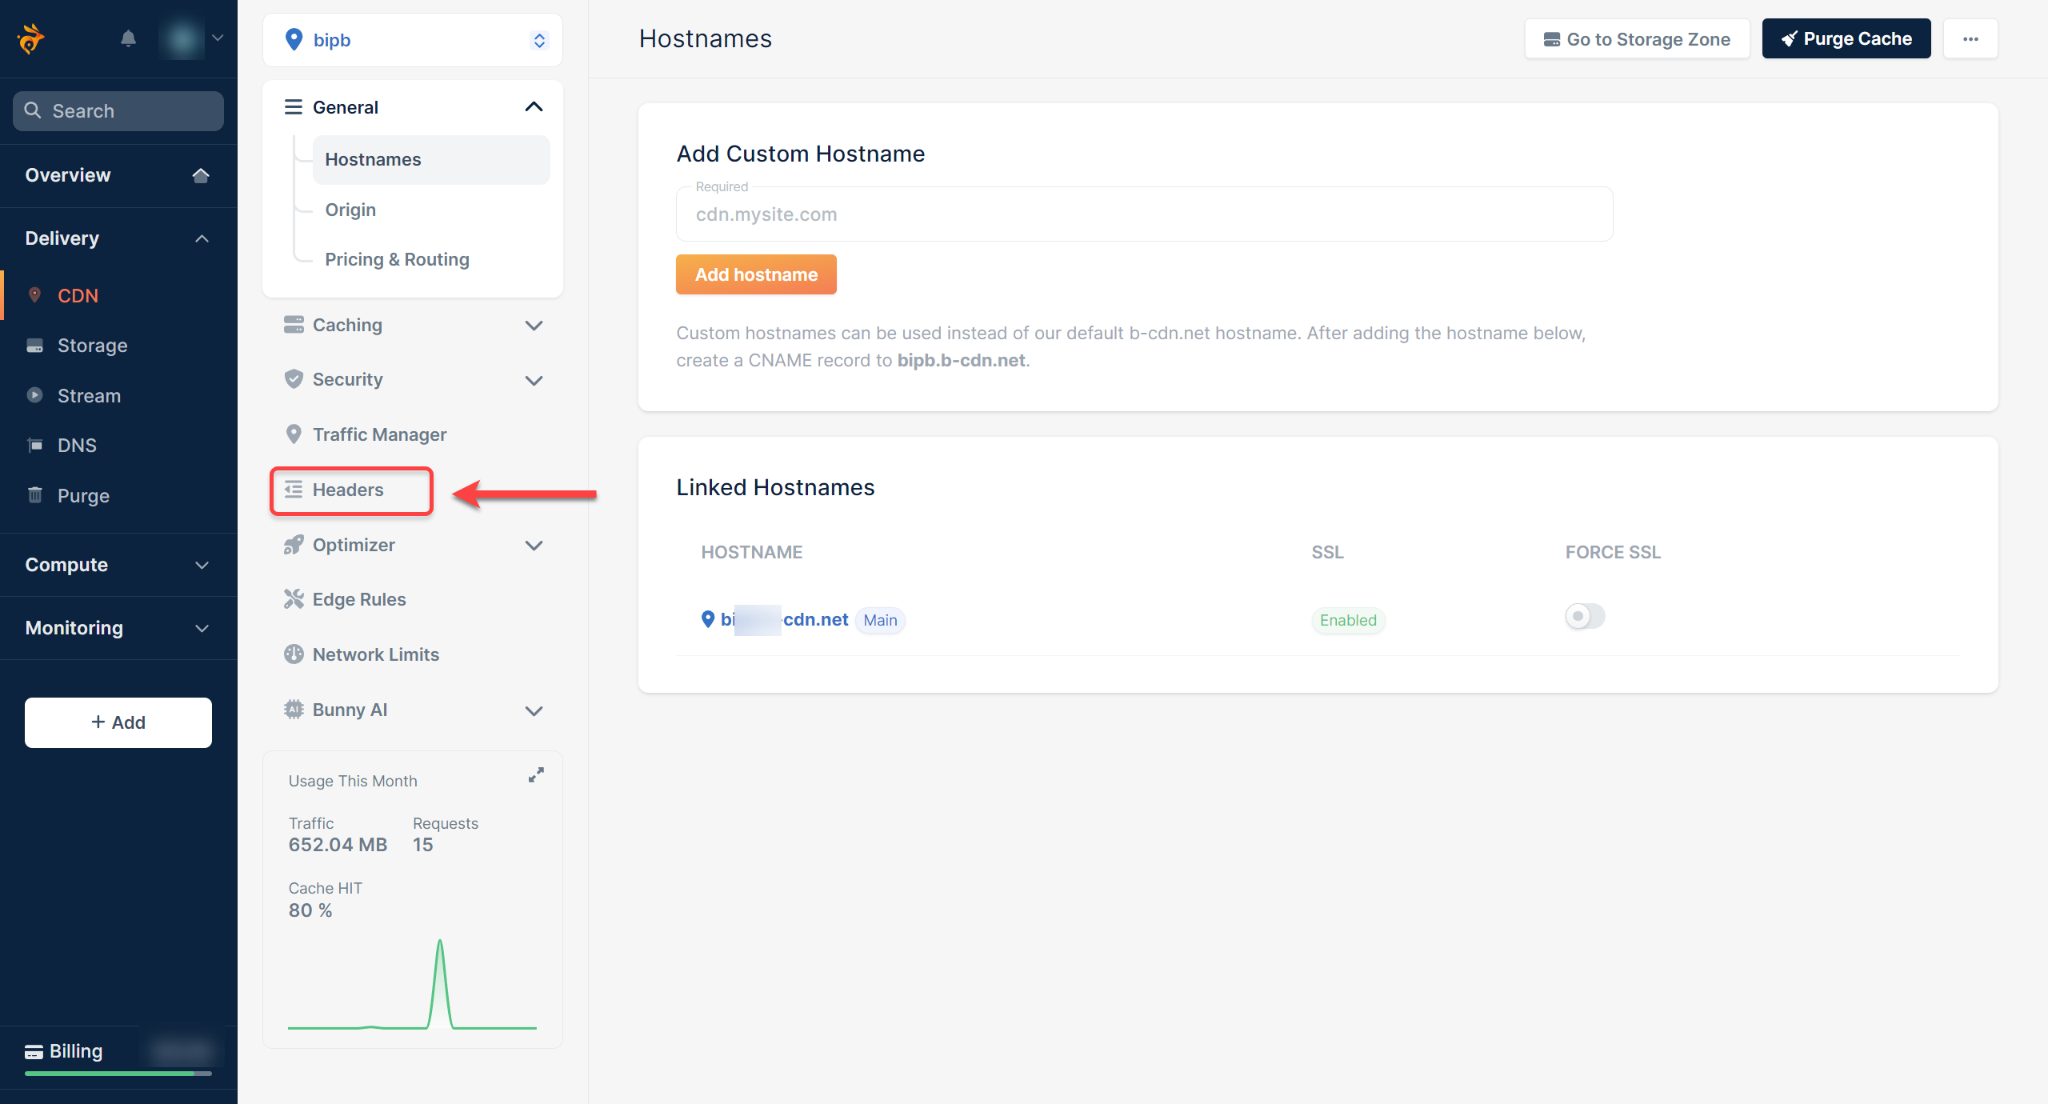Expand the Caching section
The width and height of the screenshot is (2048, 1104).
click(x=533, y=325)
